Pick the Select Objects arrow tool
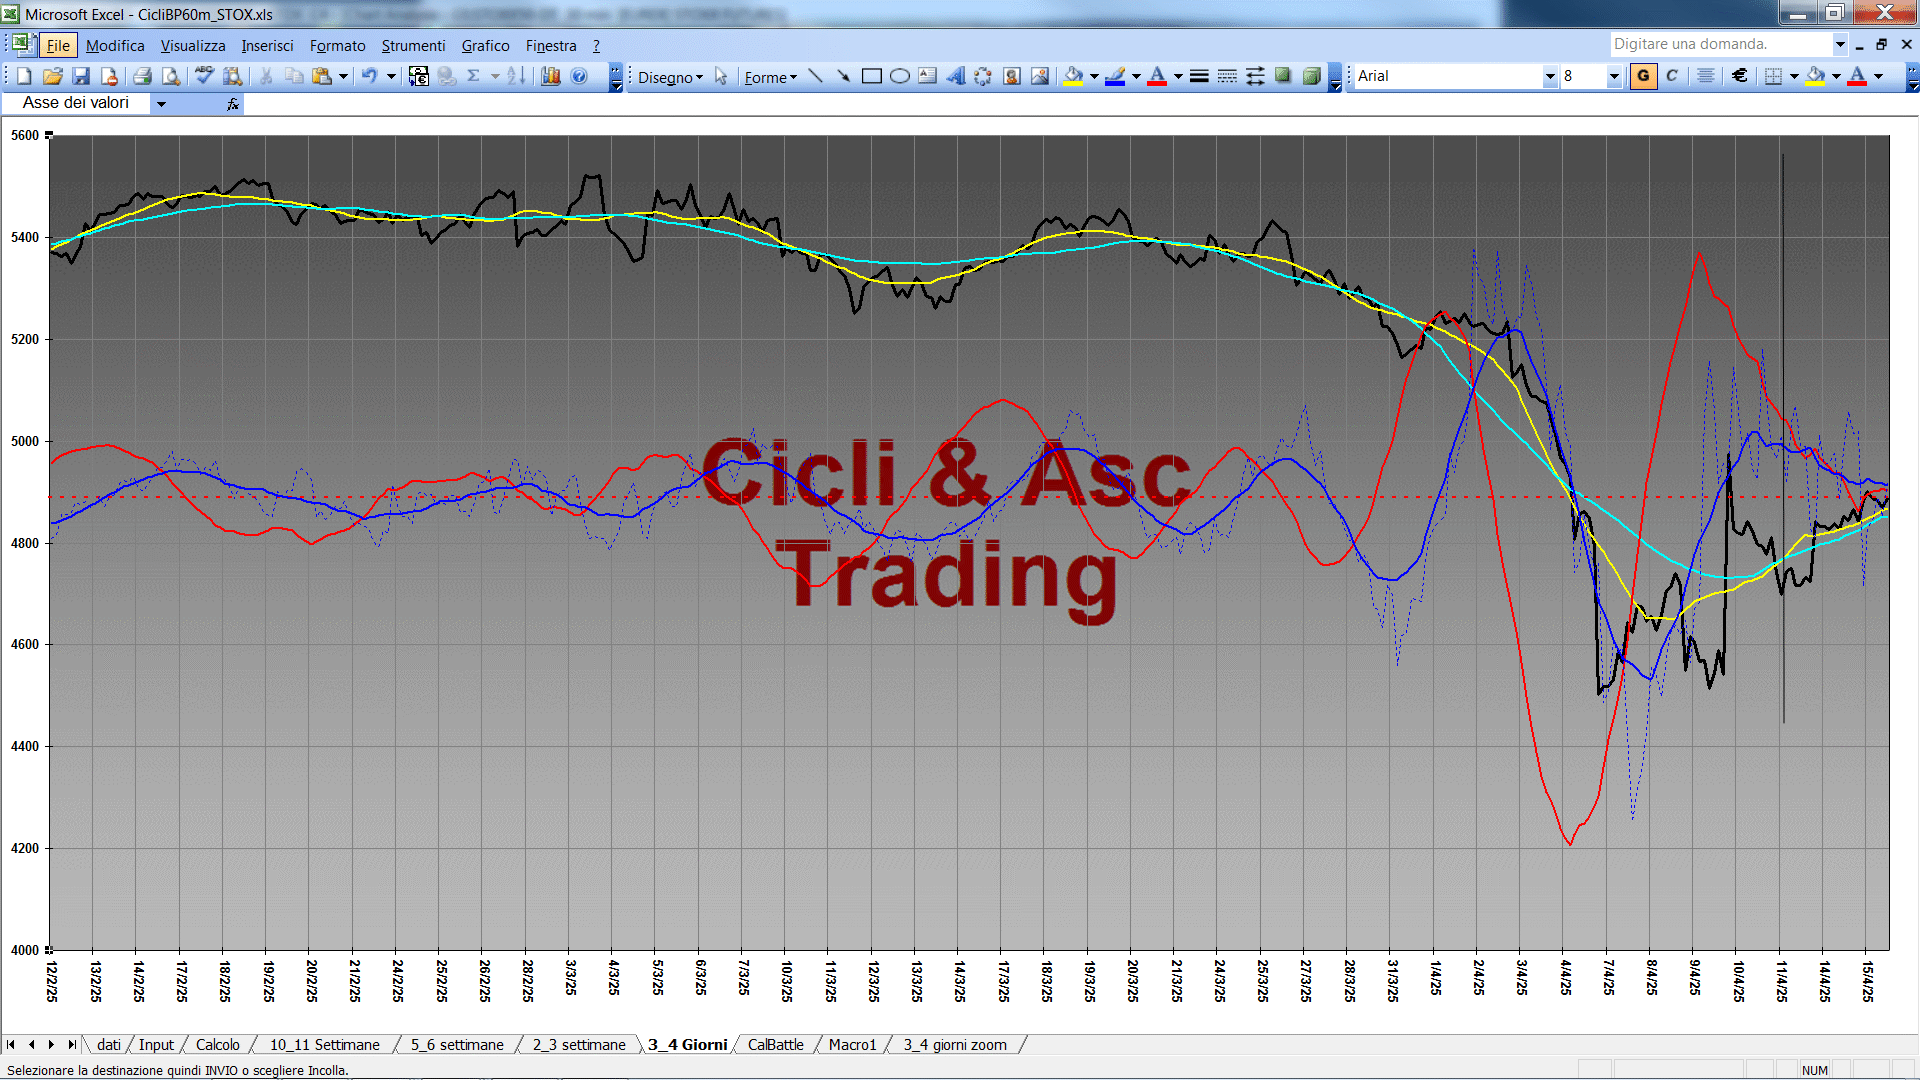 [x=721, y=77]
